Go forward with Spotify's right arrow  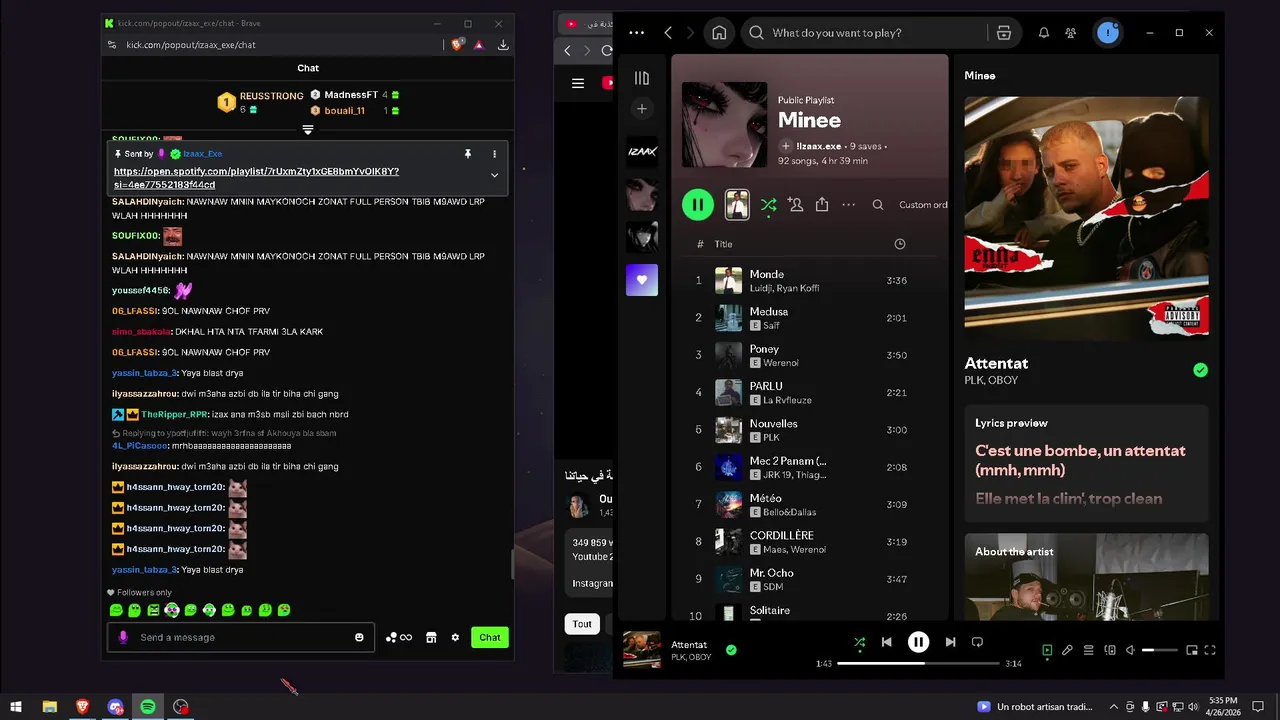[x=691, y=33]
